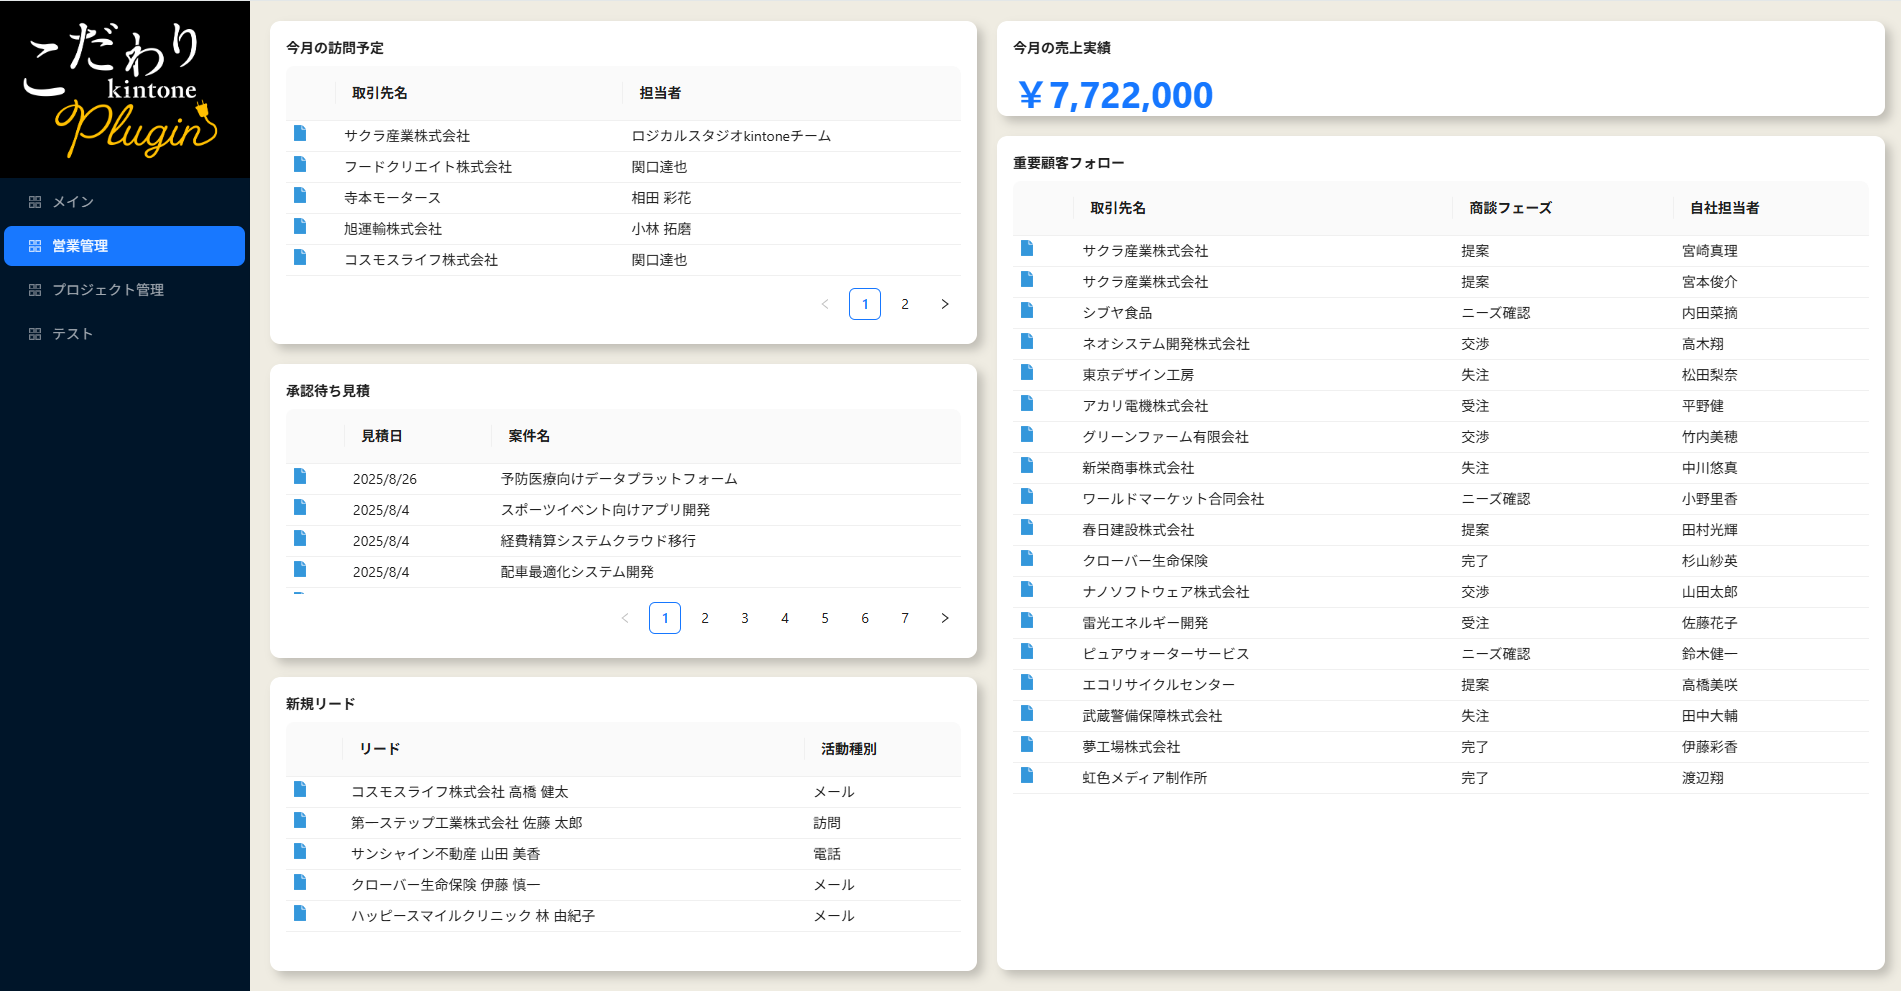Screen dimensions: 1901x991
Task: Click previous page arrow in 承認待ち見積
Action: pos(625,618)
